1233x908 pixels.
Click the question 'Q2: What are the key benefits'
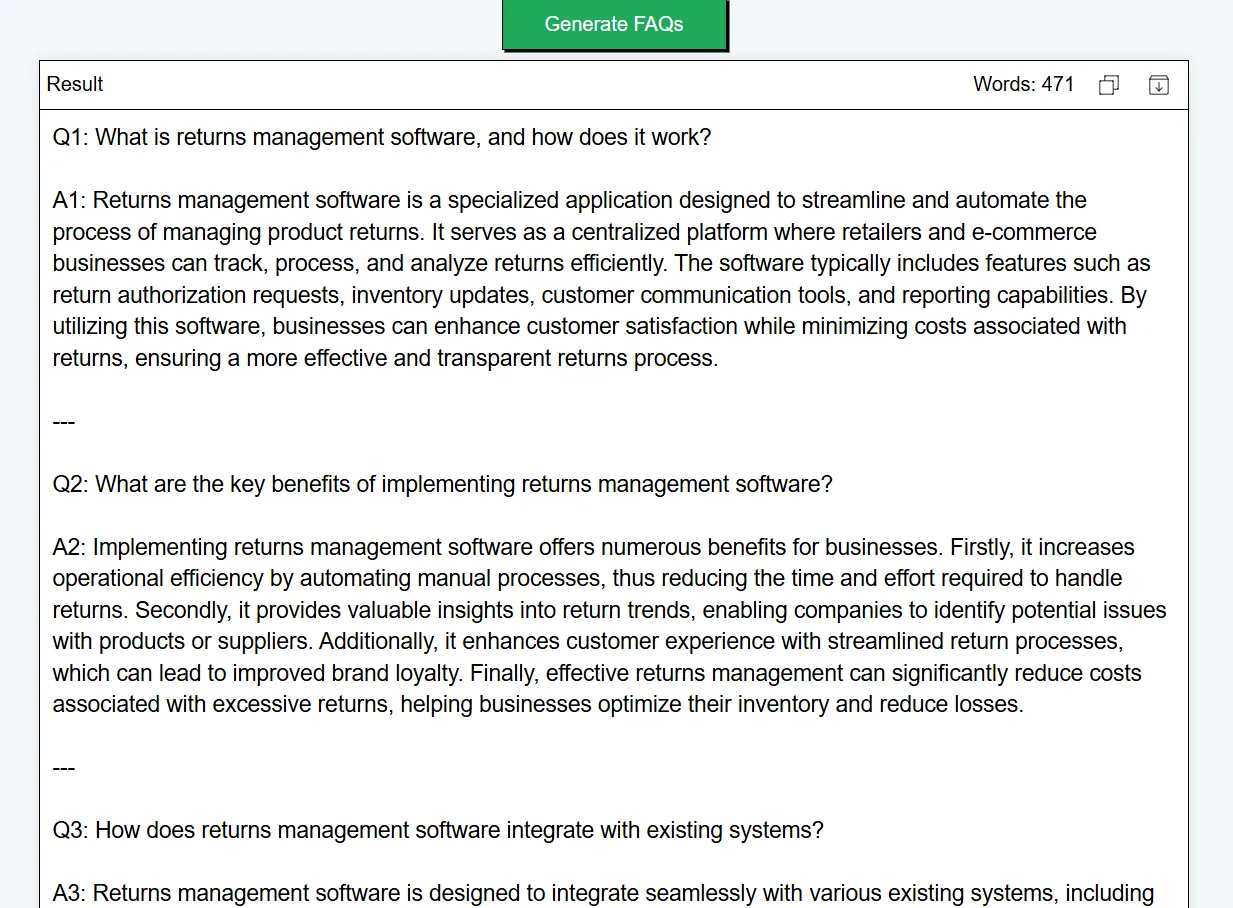pyautogui.click(x=443, y=484)
